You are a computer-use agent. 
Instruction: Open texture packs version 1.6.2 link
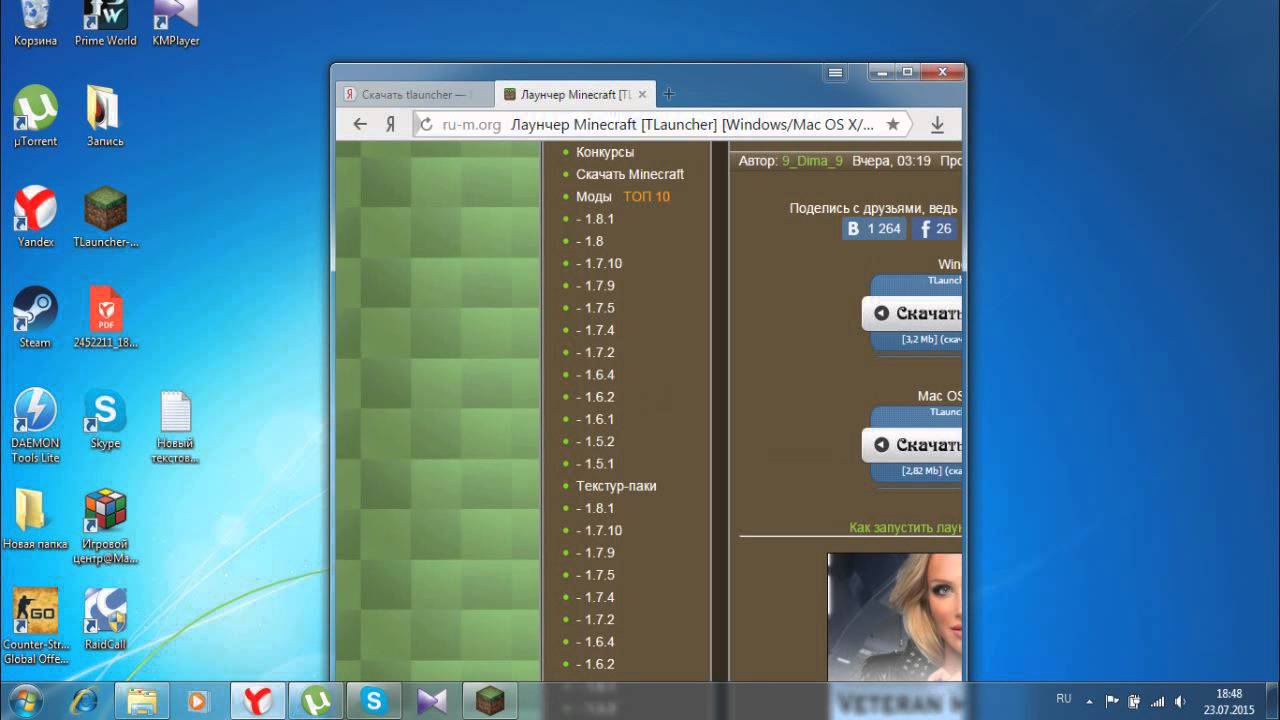click(x=595, y=664)
